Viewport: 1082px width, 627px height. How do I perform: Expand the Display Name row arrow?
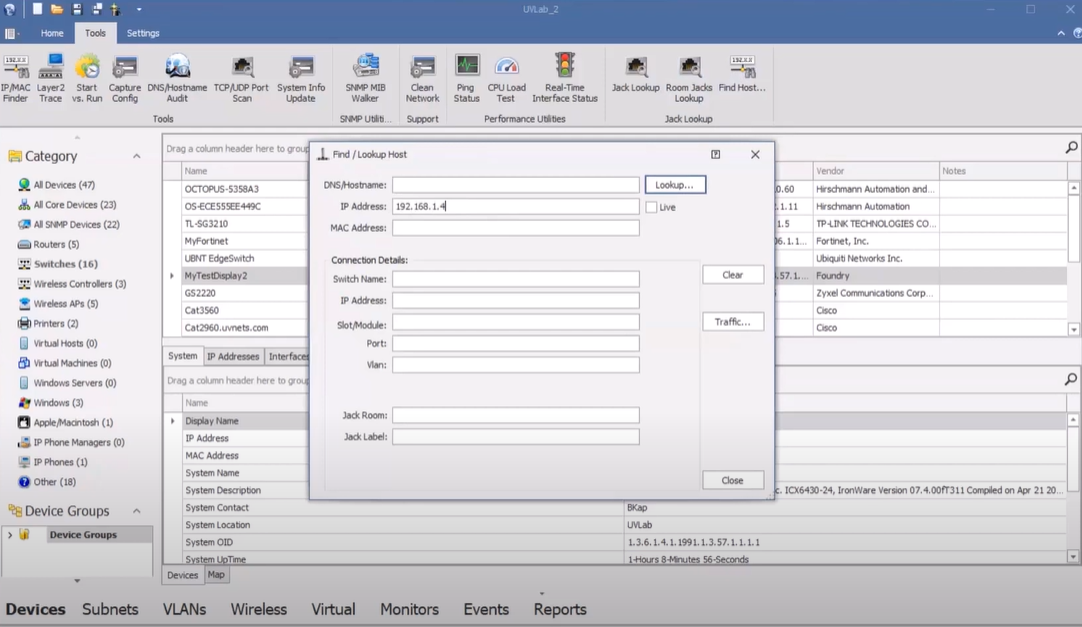click(x=173, y=421)
